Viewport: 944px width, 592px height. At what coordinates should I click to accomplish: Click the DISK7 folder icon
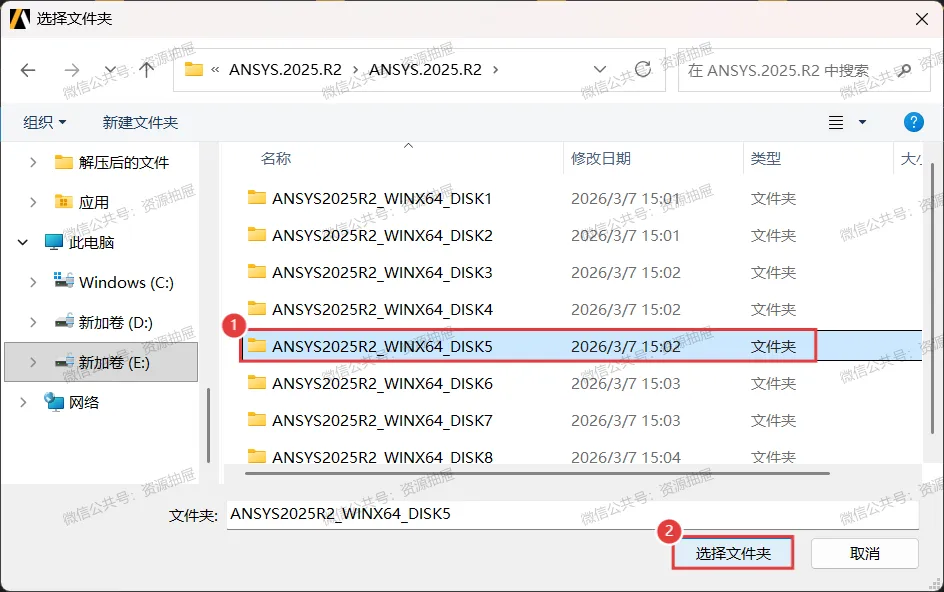tap(257, 419)
